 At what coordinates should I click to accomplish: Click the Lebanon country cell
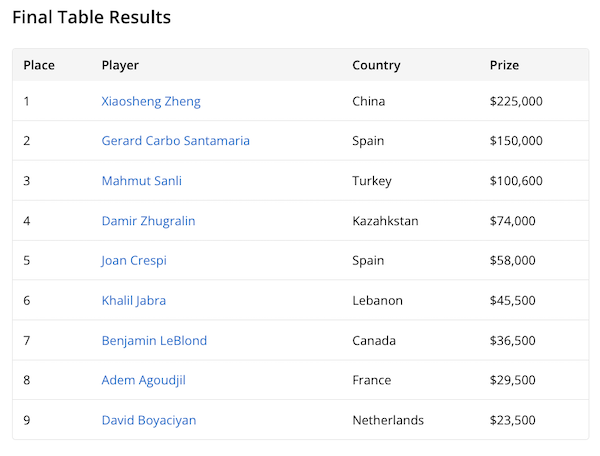coord(377,300)
